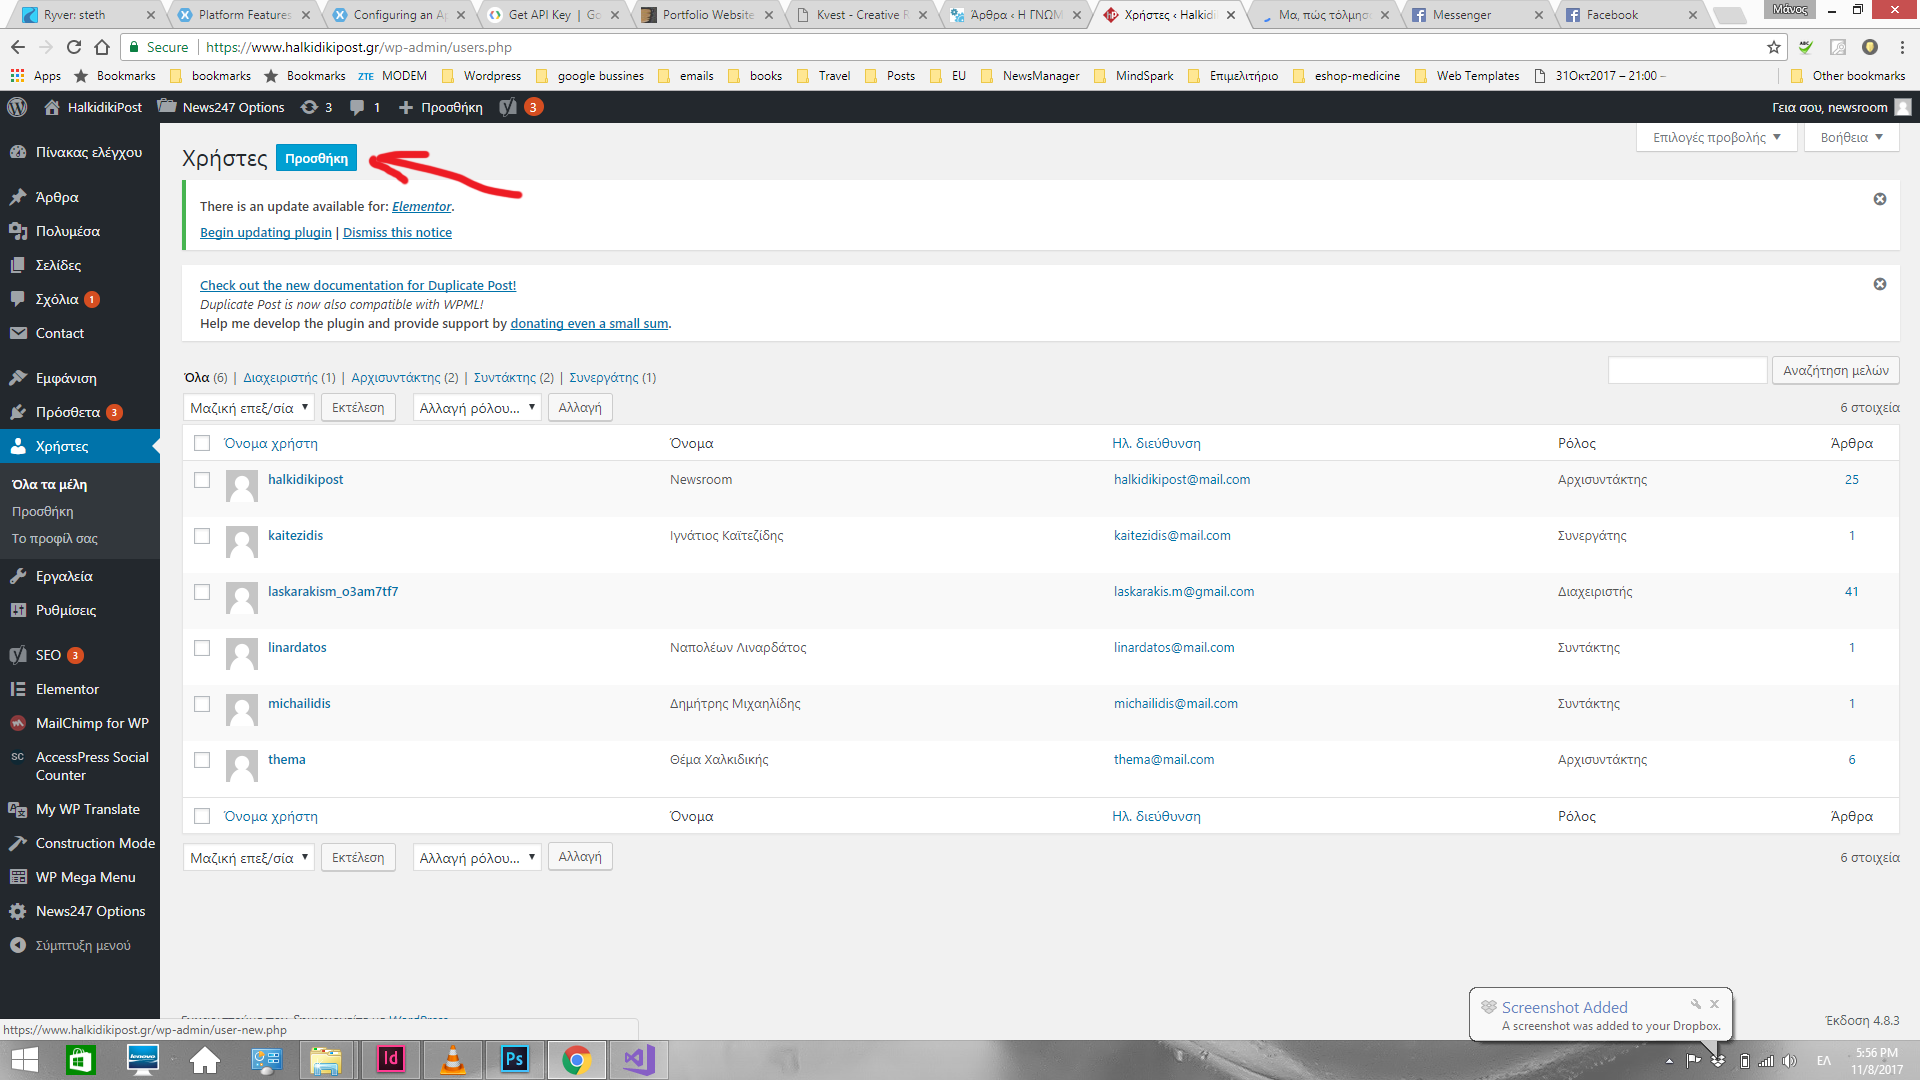Dismiss the Elementor update notice

pyautogui.click(x=1879, y=199)
